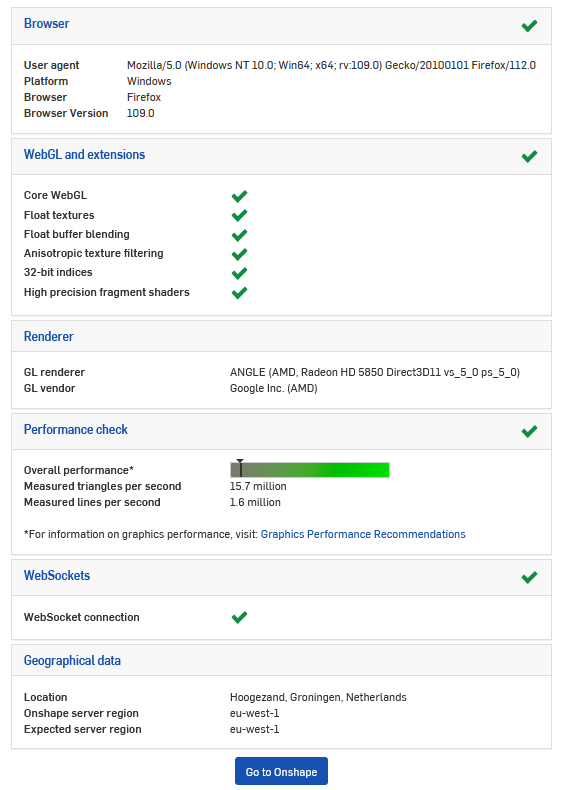Screen dimensions: 580x790
Task: Open the Graphics Performance Recommendations link
Action: pos(363,534)
